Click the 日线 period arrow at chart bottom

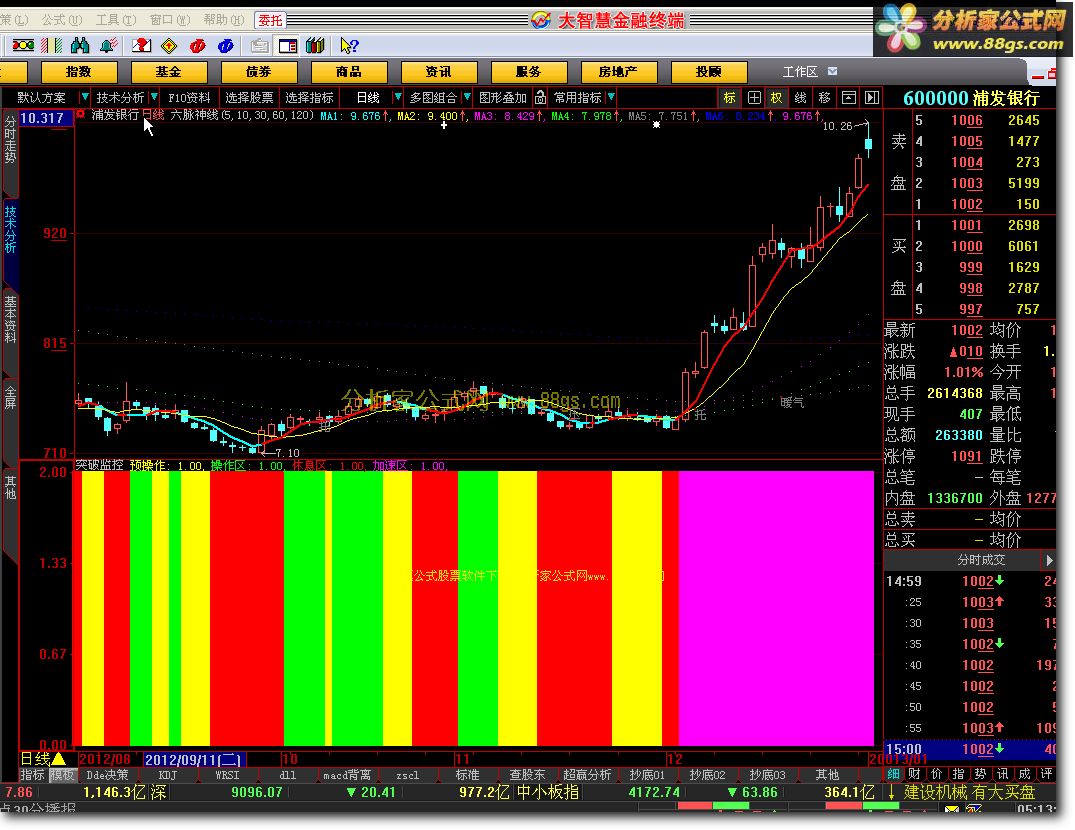(59, 759)
